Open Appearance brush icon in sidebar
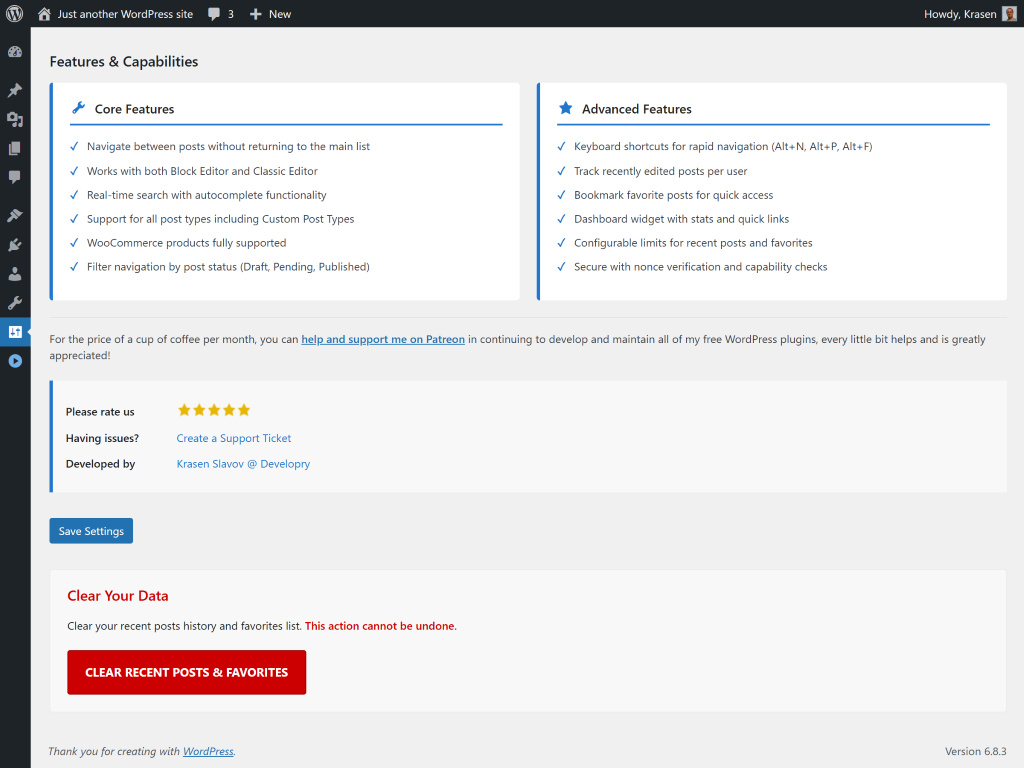 click(15, 216)
